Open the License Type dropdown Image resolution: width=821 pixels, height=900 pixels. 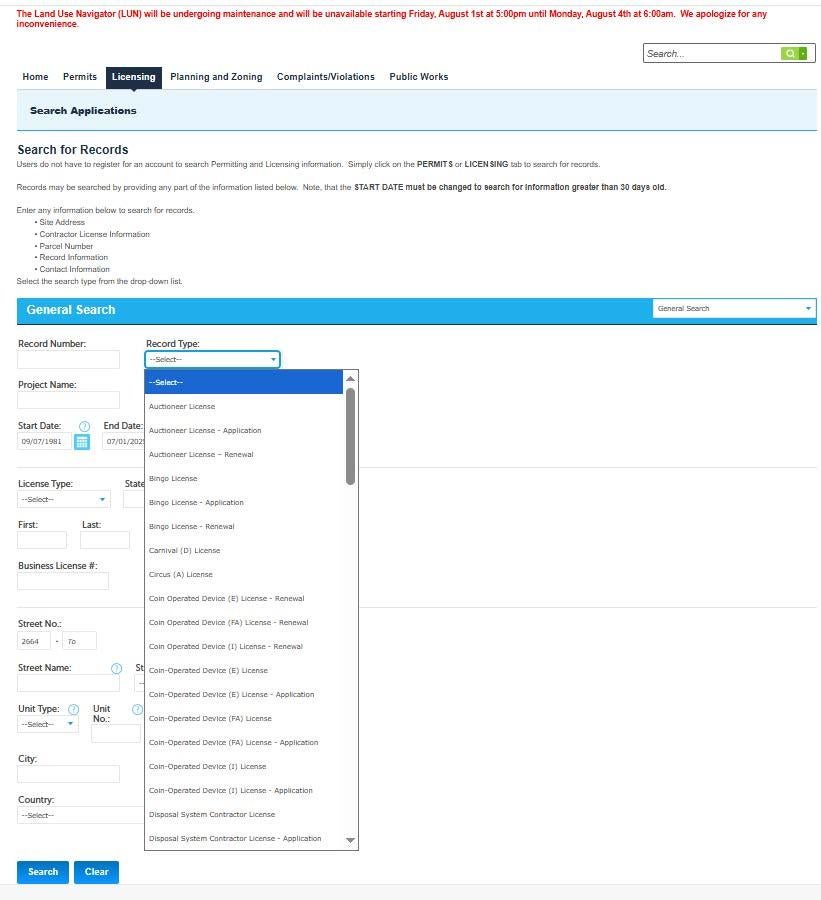(64, 499)
